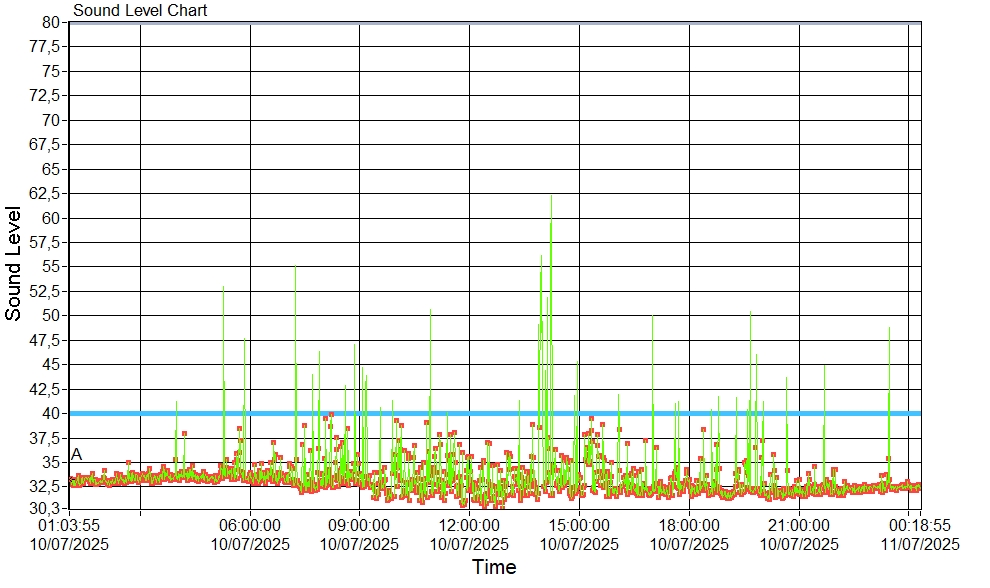Click the 72,5 y-axis tick label
Screen dimensions: 990x588
46,95
